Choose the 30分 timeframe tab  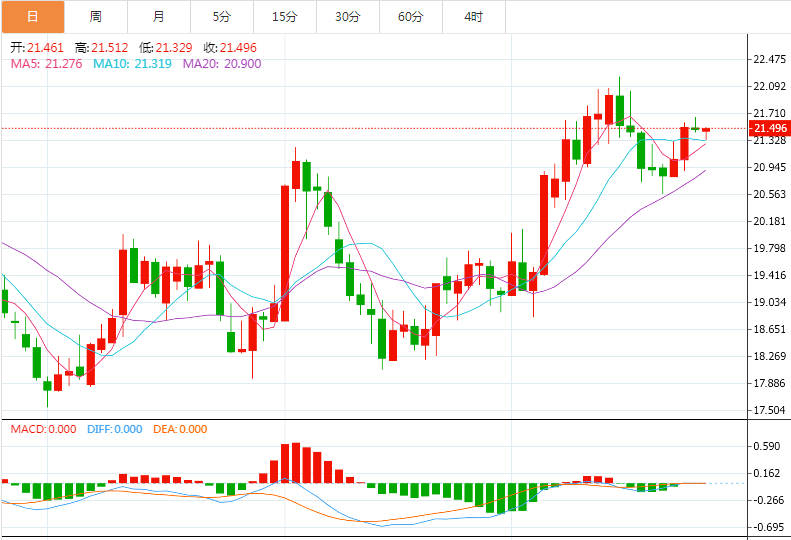coord(348,17)
